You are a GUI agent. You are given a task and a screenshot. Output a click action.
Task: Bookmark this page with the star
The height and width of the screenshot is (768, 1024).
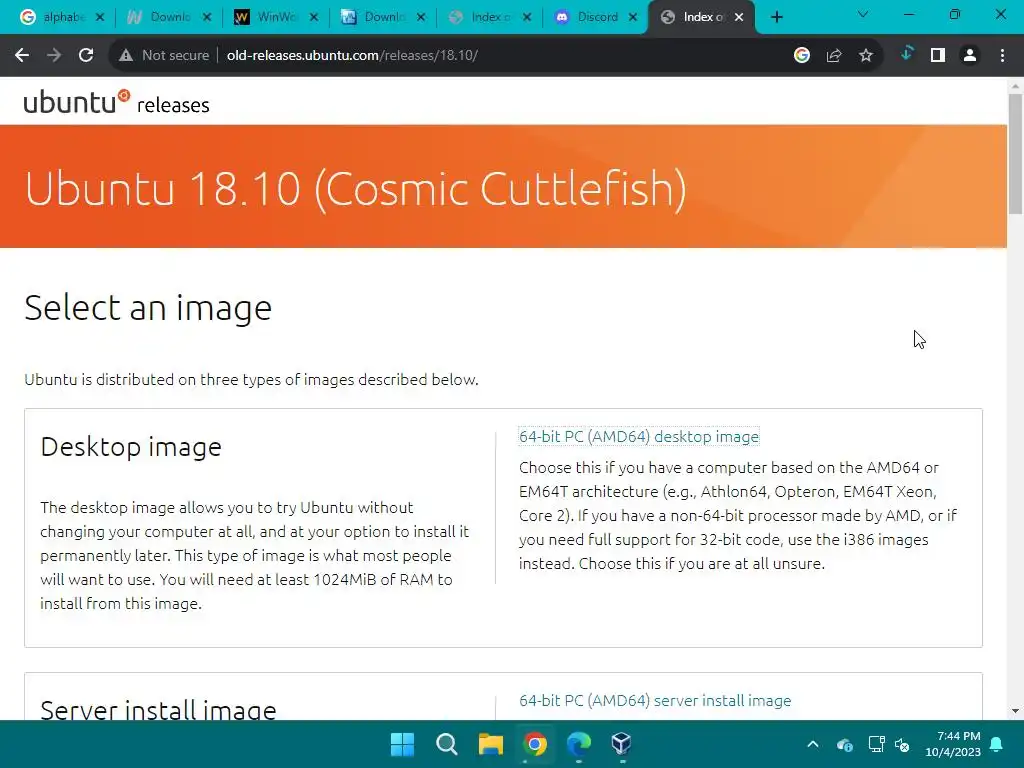[x=866, y=56]
